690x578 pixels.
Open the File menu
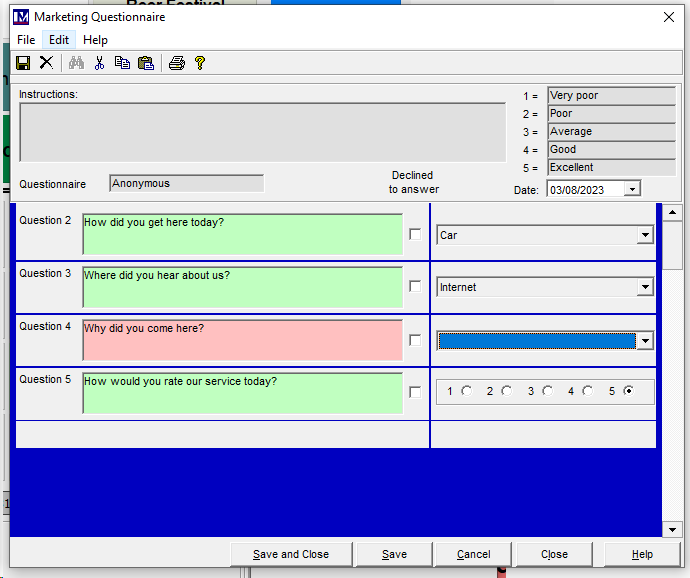pos(26,40)
